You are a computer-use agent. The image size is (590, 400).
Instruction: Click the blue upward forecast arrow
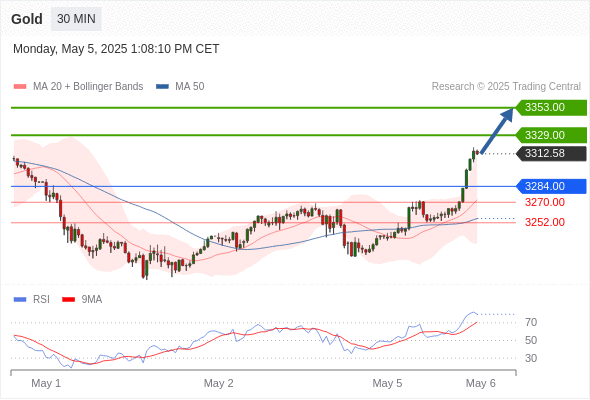[497, 131]
